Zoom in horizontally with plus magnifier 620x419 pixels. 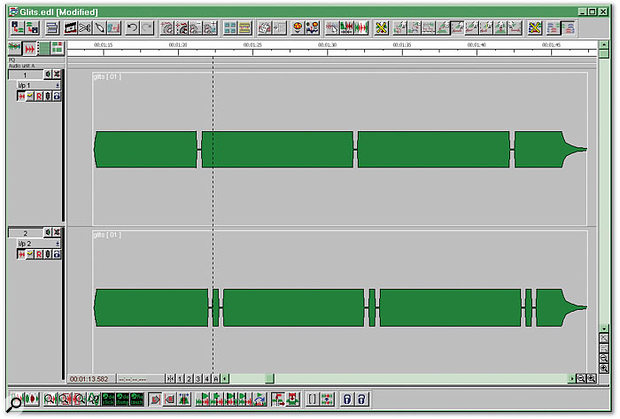coord(591,379)
